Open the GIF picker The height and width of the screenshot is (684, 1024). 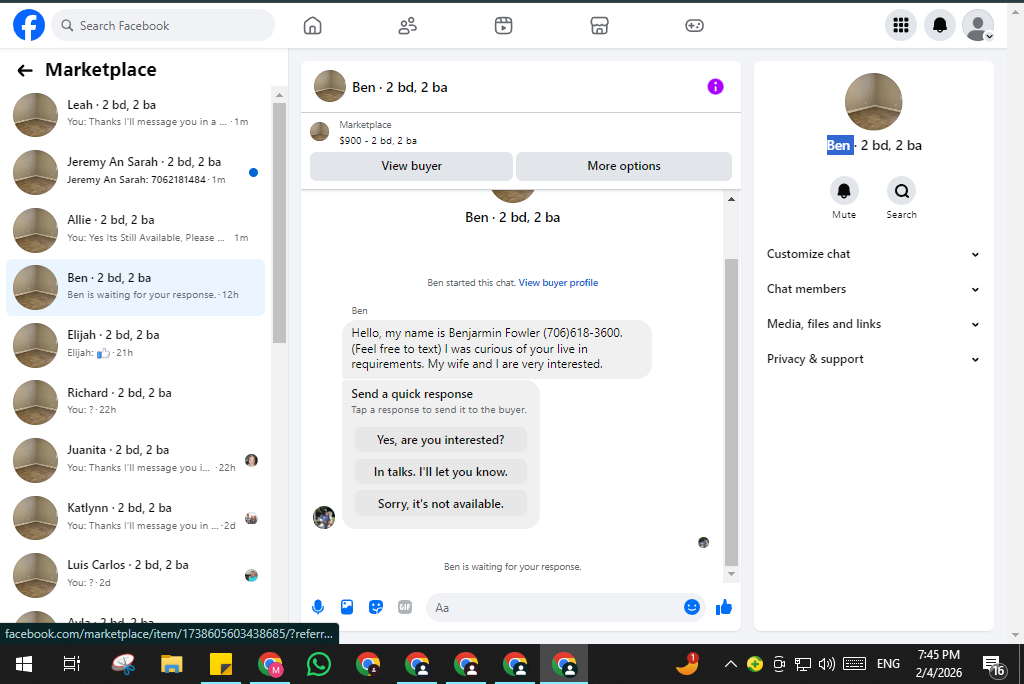(x=405, y=608)
